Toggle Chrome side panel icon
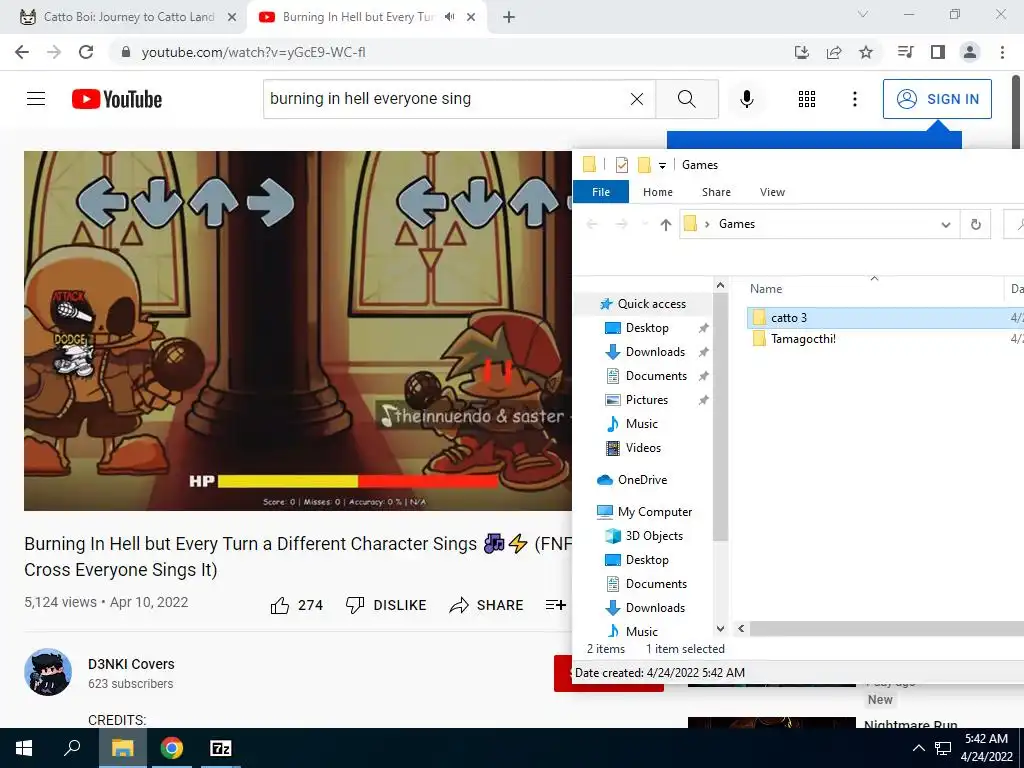The width and height of the screenshot is (1024, 768). [x=938, y=52]
